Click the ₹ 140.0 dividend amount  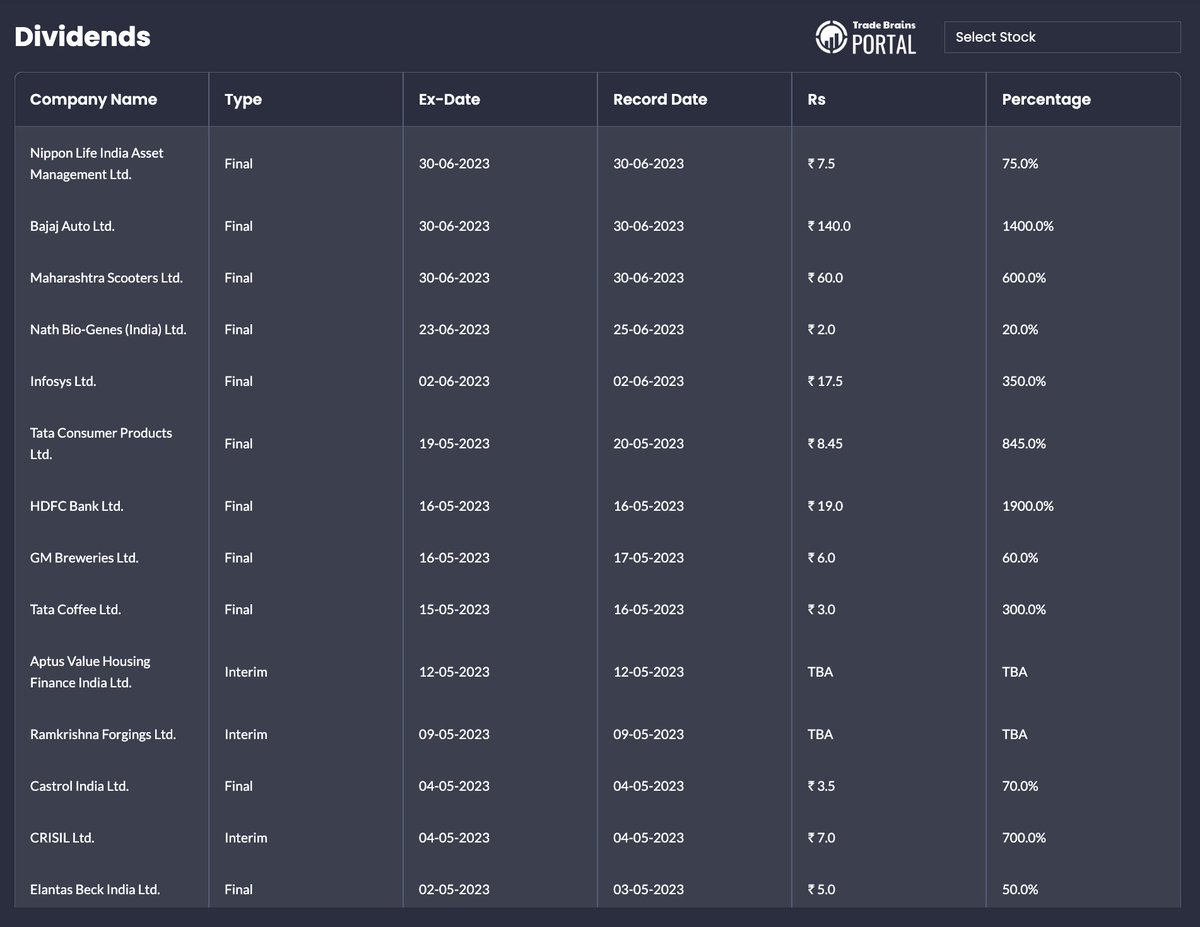(829, 226)
